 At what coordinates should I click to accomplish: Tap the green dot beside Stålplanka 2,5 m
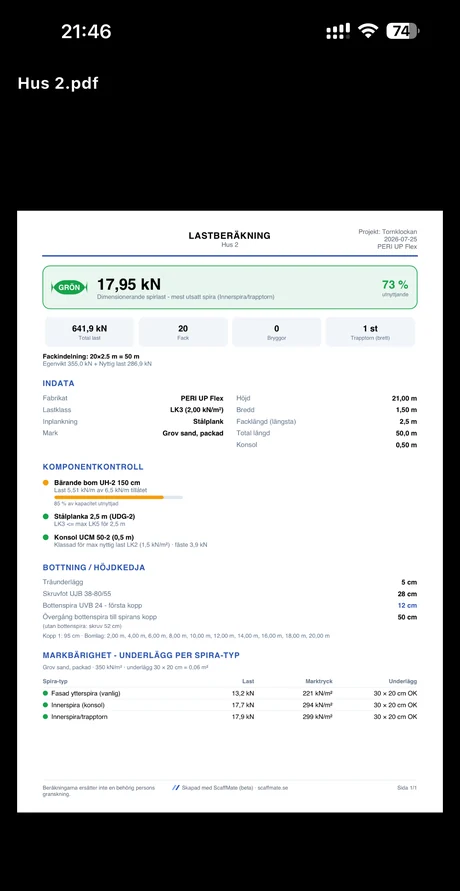click(x=45, y=516)
